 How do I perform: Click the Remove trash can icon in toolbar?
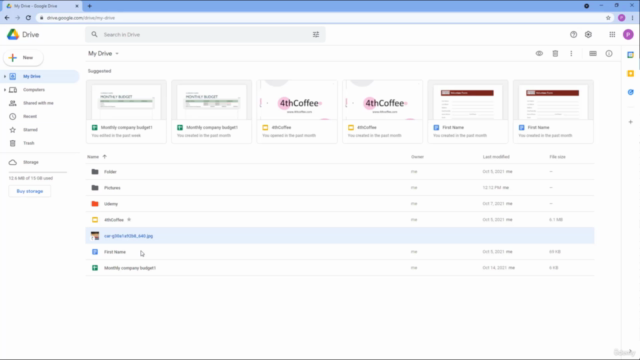(555, 53)
